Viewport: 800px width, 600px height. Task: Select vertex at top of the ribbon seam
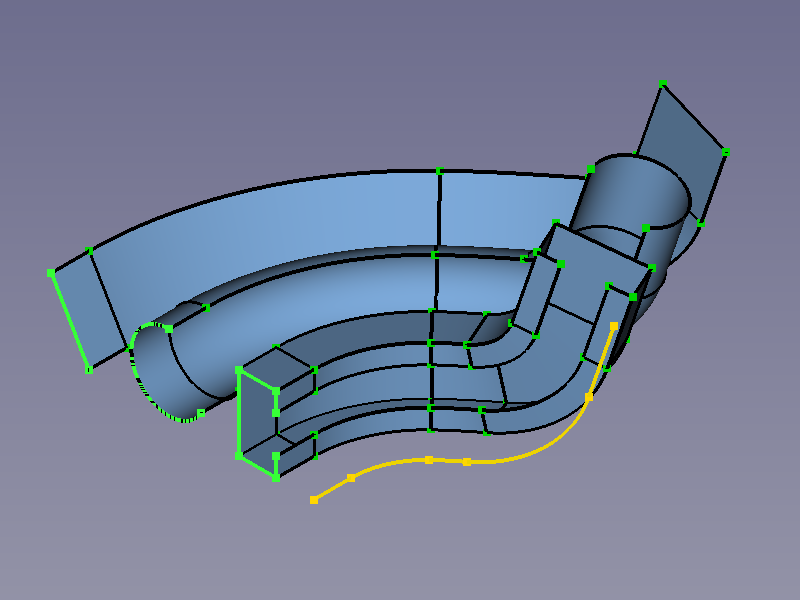[438, 171]
